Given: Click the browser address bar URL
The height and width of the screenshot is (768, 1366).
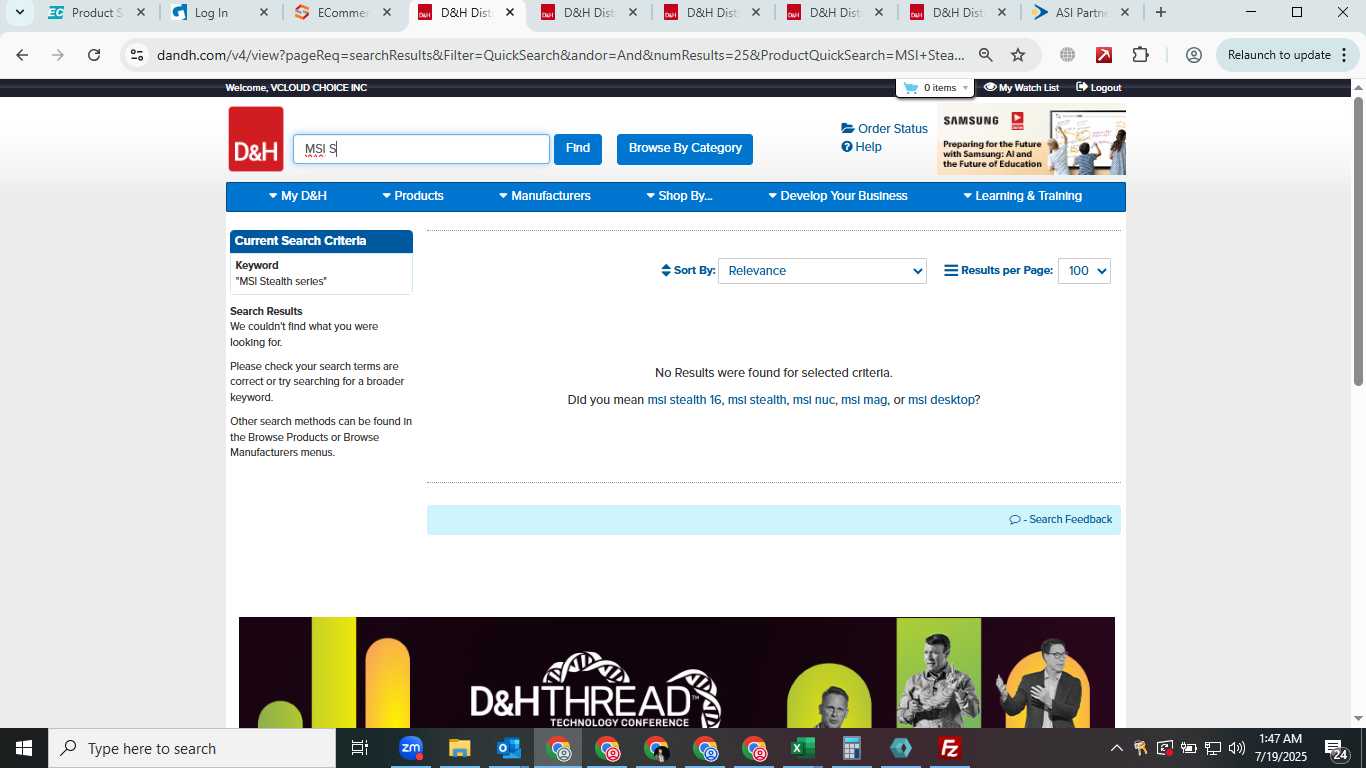Looking at the screenshot, I should (560, 55).
